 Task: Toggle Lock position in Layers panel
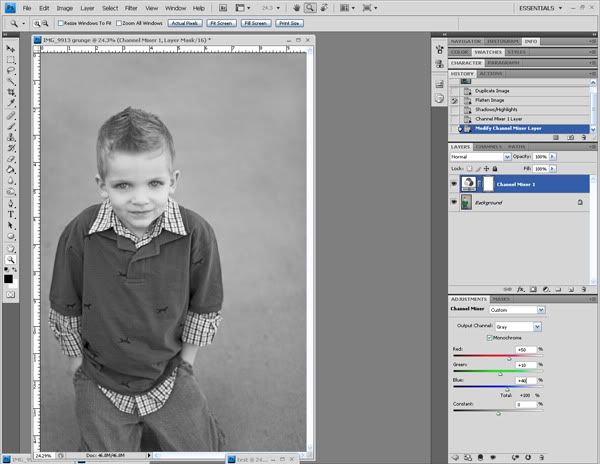point(486,169)
